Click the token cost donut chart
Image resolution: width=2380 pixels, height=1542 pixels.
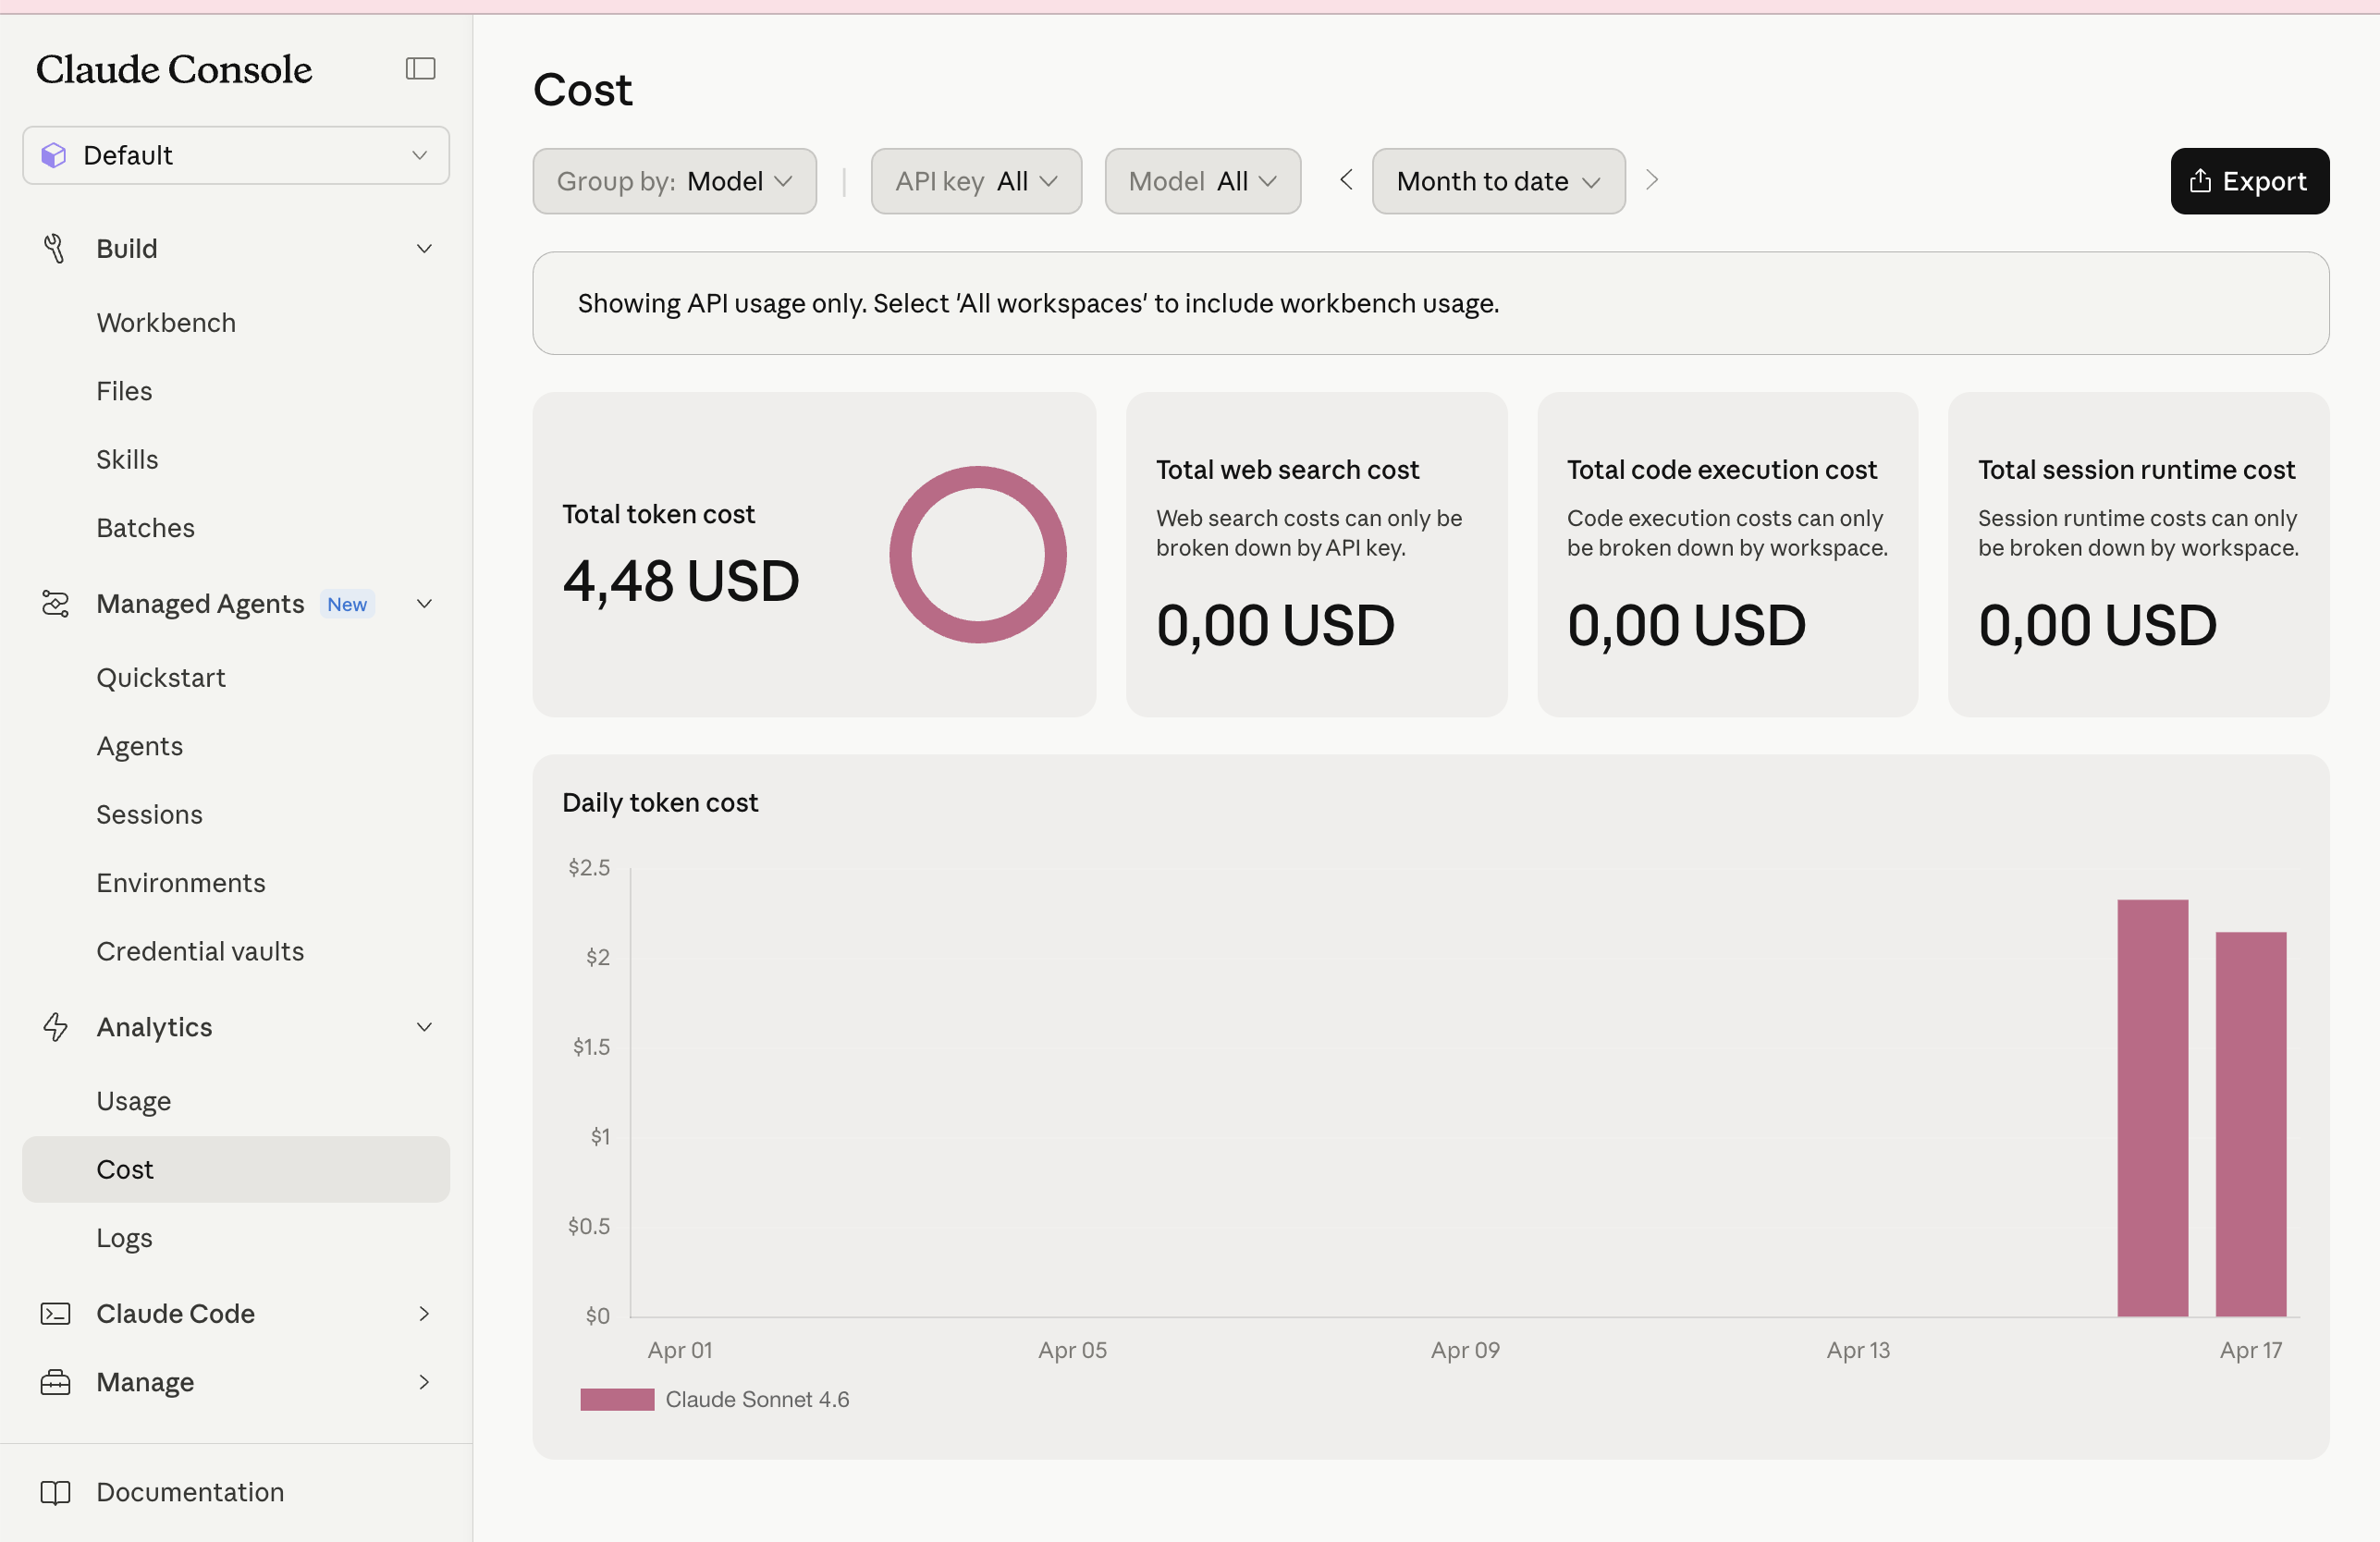[x=977, y=554]
